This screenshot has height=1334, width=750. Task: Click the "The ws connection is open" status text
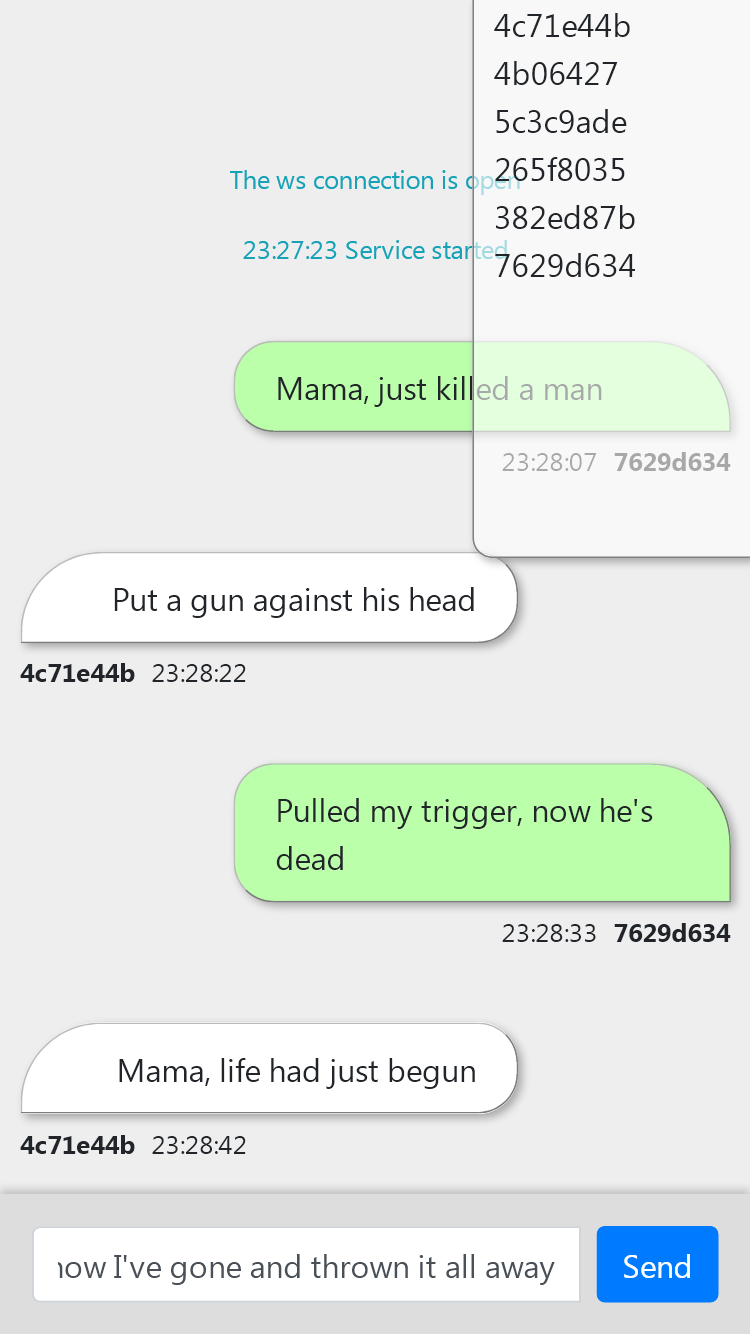[x=375, y=180]
